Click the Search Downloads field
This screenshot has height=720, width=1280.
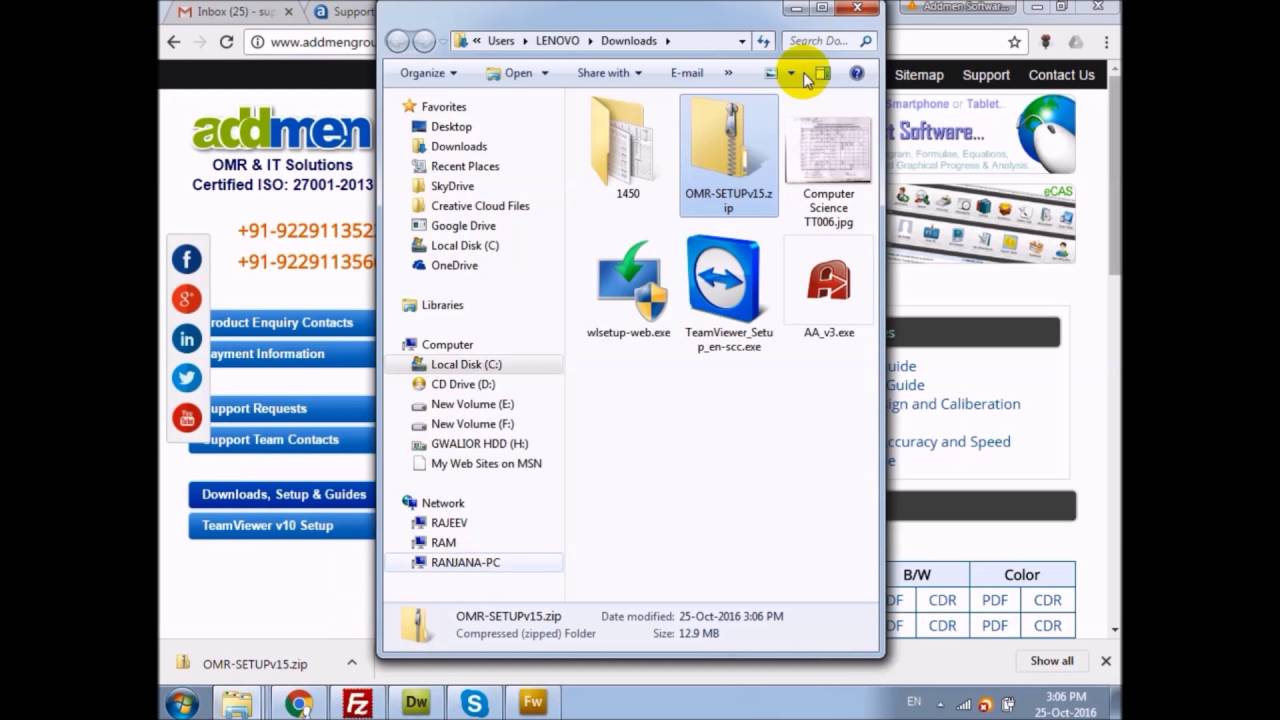(829, 41)
